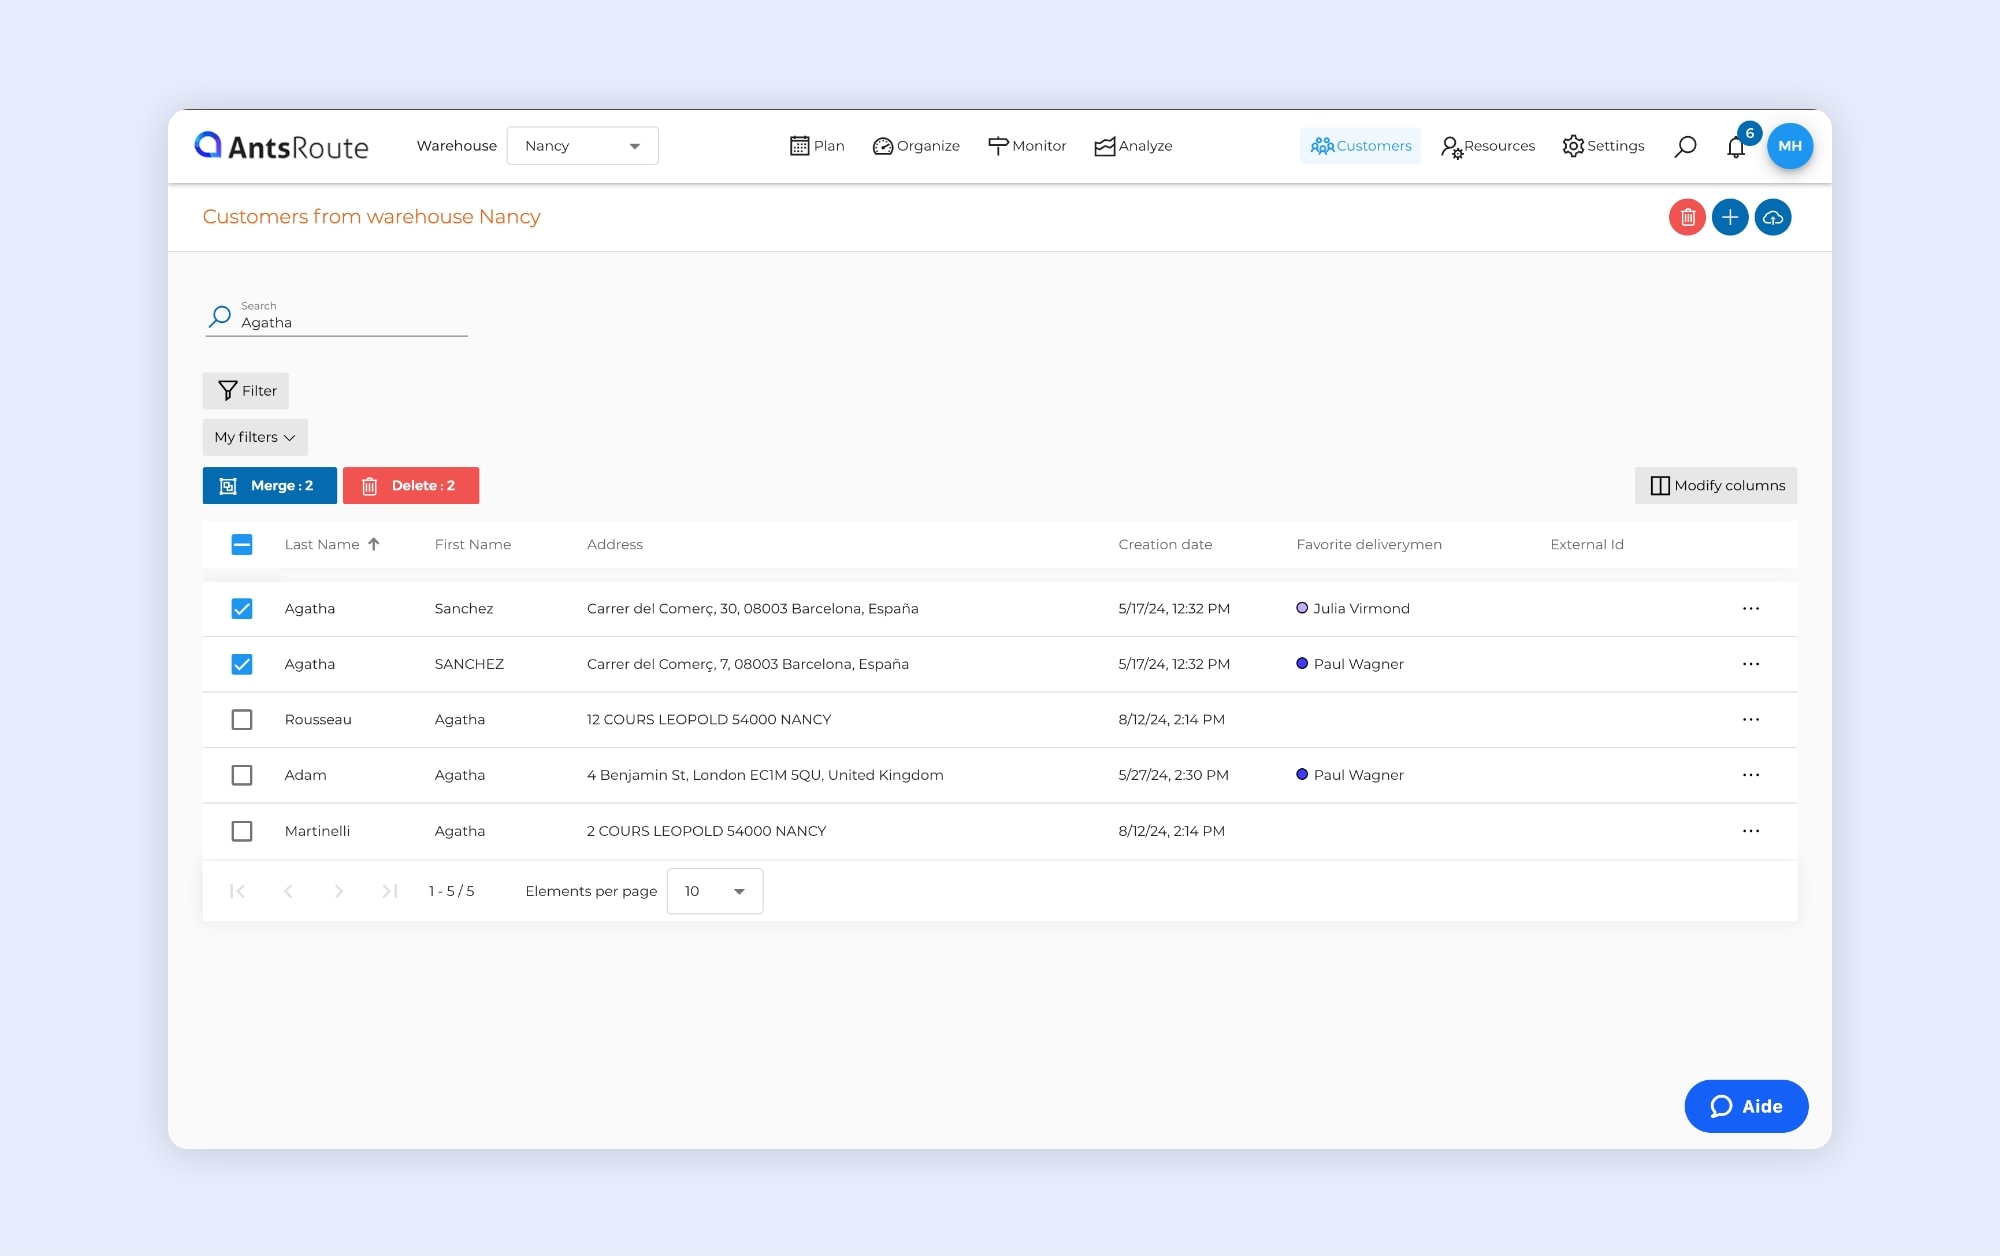
Task: Open the MH user avatar
Action: tap(1790, 146)
